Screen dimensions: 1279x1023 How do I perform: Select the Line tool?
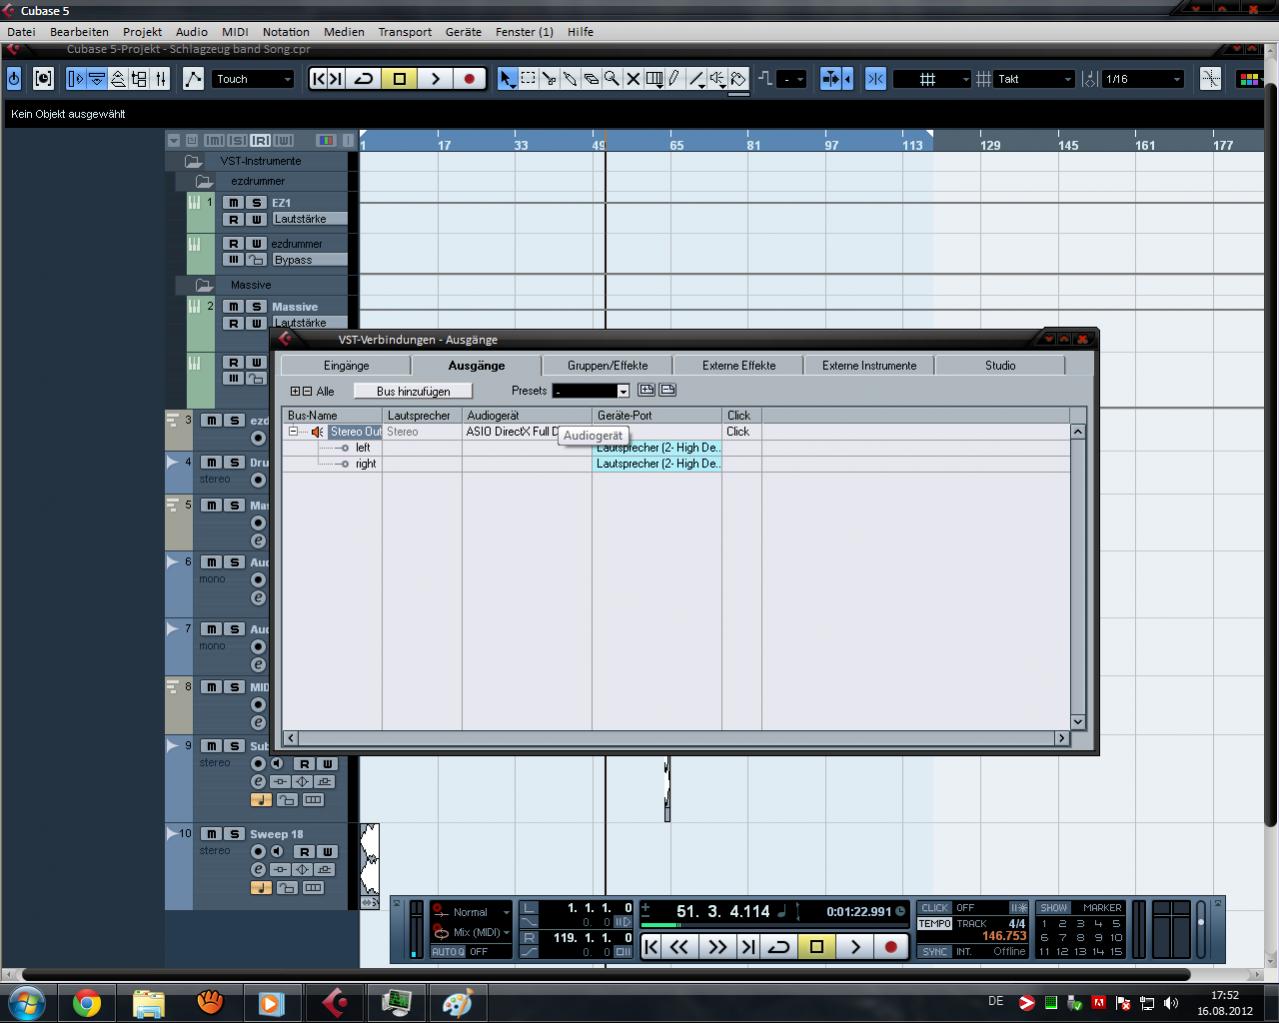697,79
